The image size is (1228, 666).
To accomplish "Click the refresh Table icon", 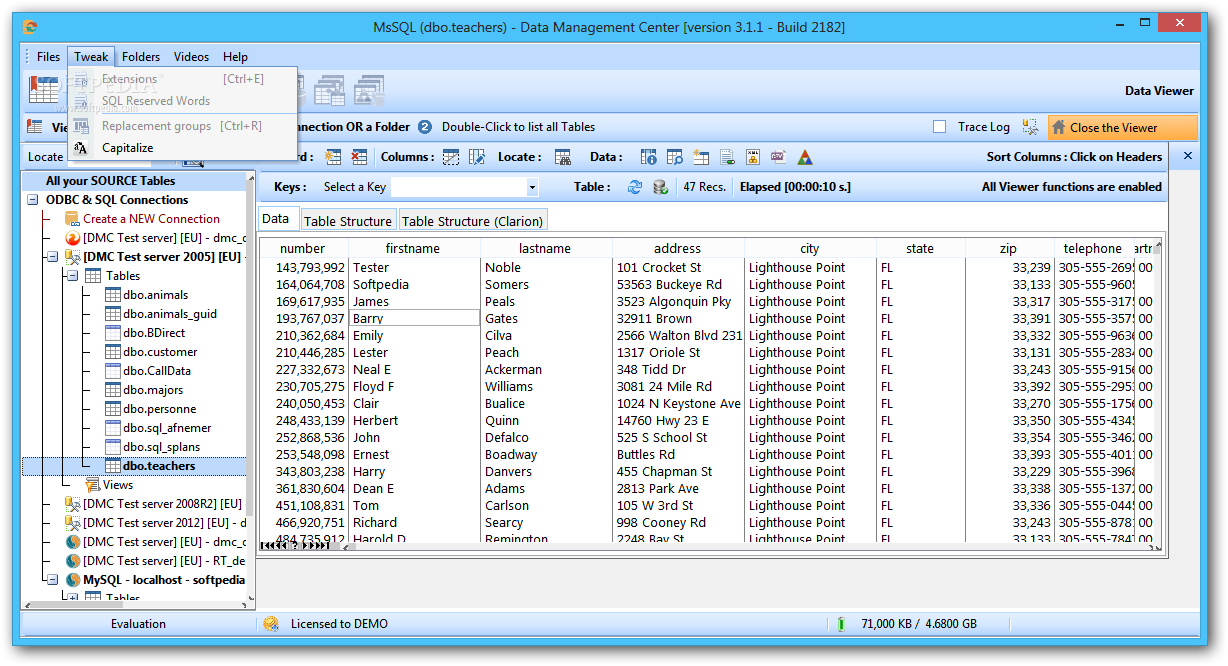I will tap(635, 187).
